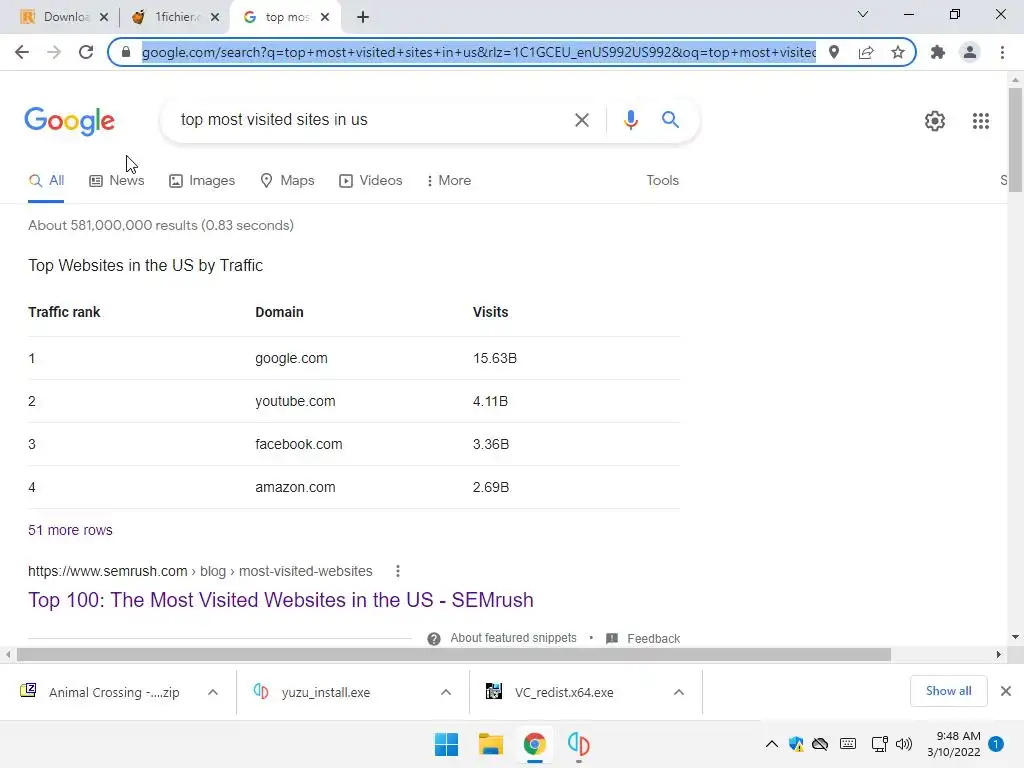Open the Windows Security tray icon
The width and height of the screenshot is (1024, 768).
[795, 744]
